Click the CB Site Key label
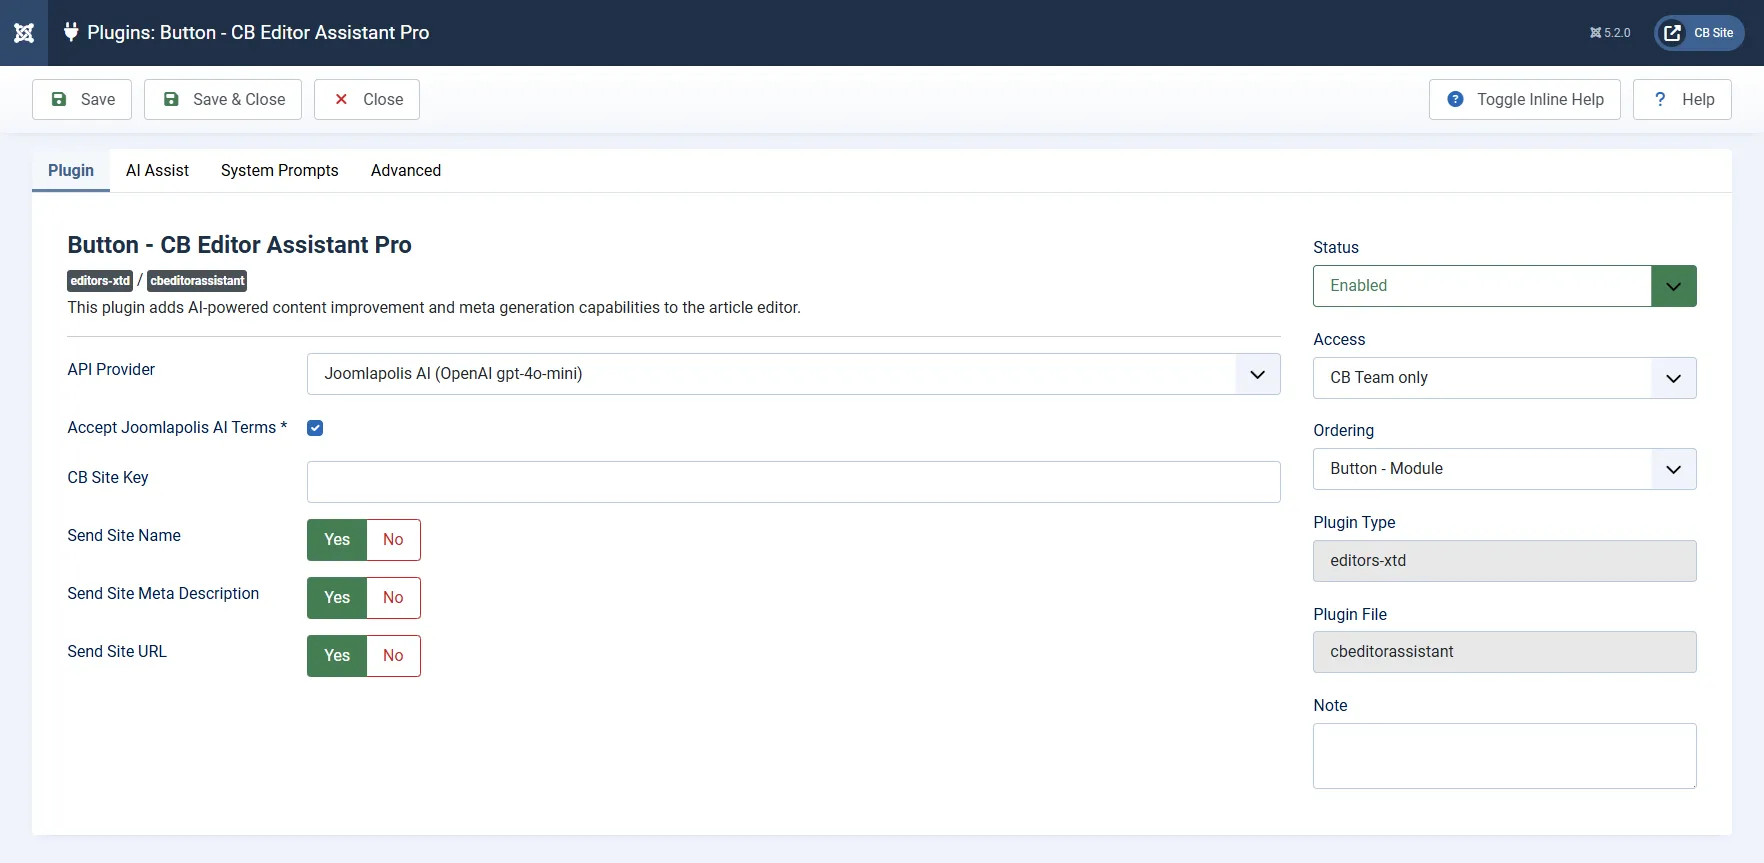The image size is (1764, 863). point(108,478)
